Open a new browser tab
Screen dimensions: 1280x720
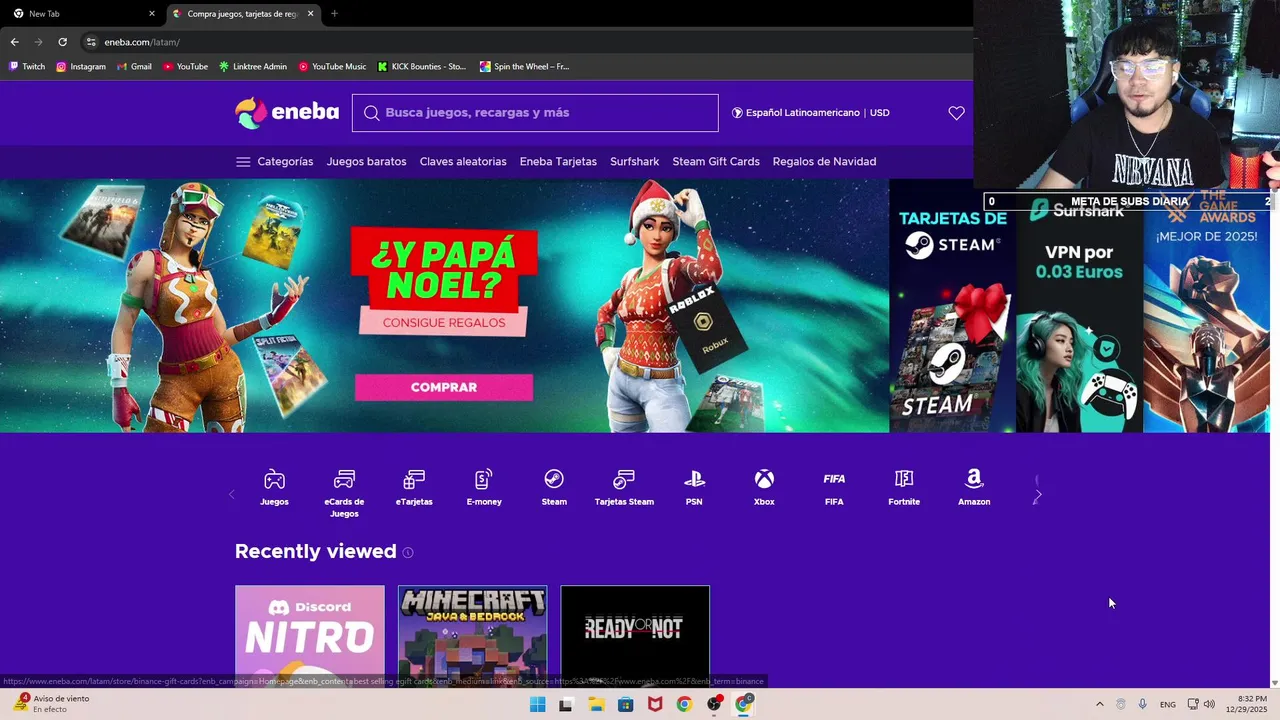pyautogui.click(x=334, y=14)
